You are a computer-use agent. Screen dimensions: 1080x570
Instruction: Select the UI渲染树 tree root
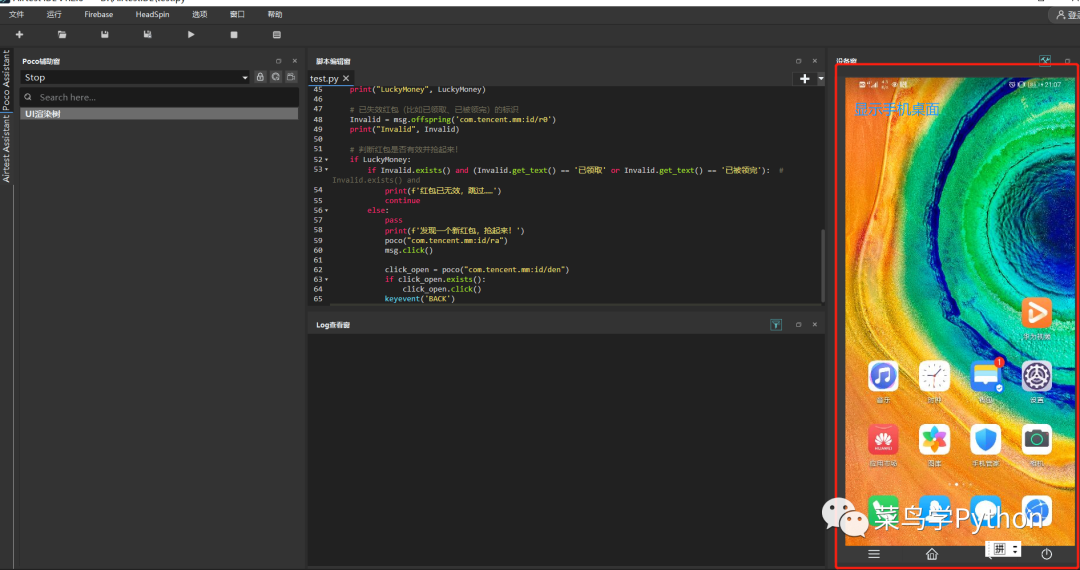coord(160,114)
